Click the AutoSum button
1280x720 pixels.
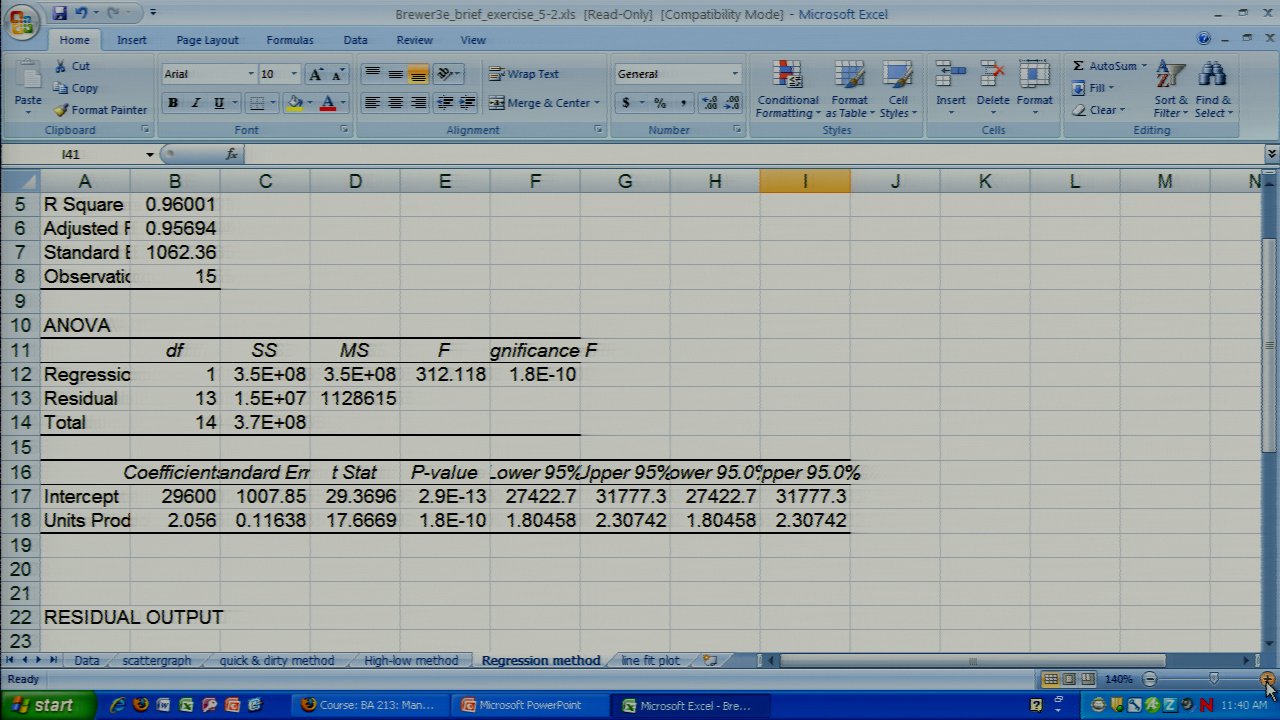pos(1104,66)
